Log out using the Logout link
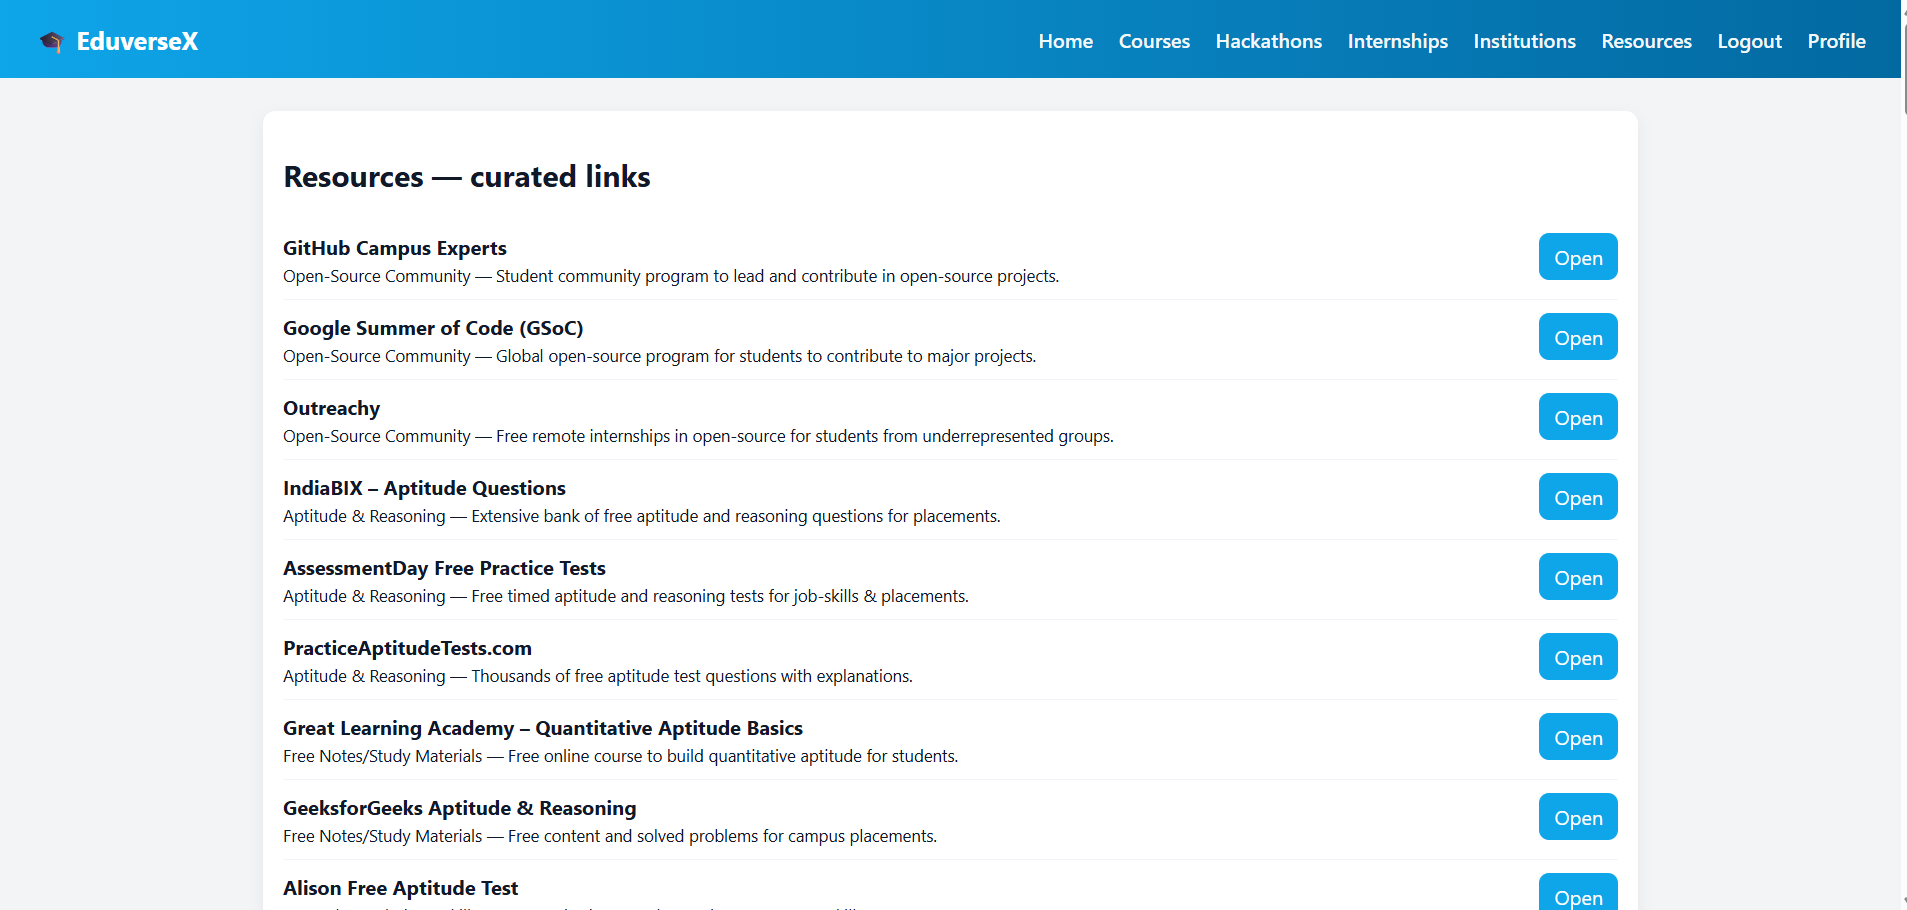Viewport: 1907px width, 910px height. 1749,41
